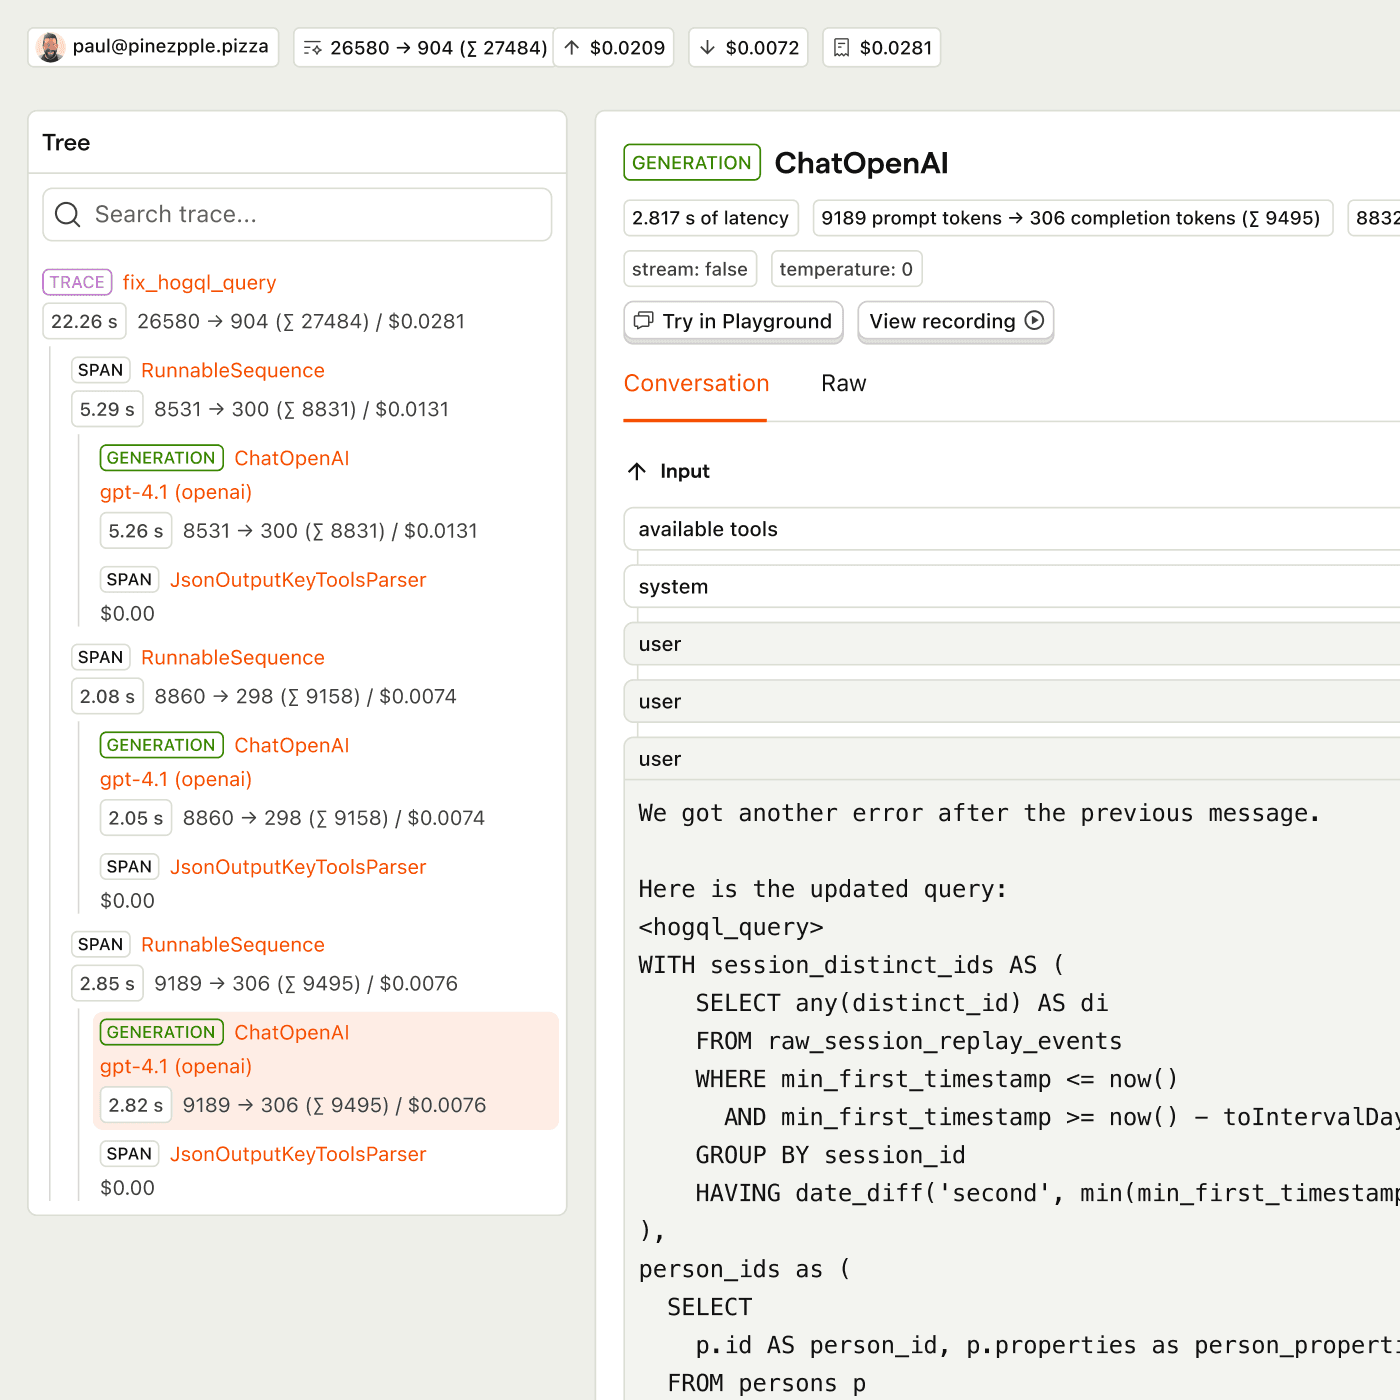
Task: Click the user avatar for paul@pinezpple.pizza
Action: (x=50, y=47)
